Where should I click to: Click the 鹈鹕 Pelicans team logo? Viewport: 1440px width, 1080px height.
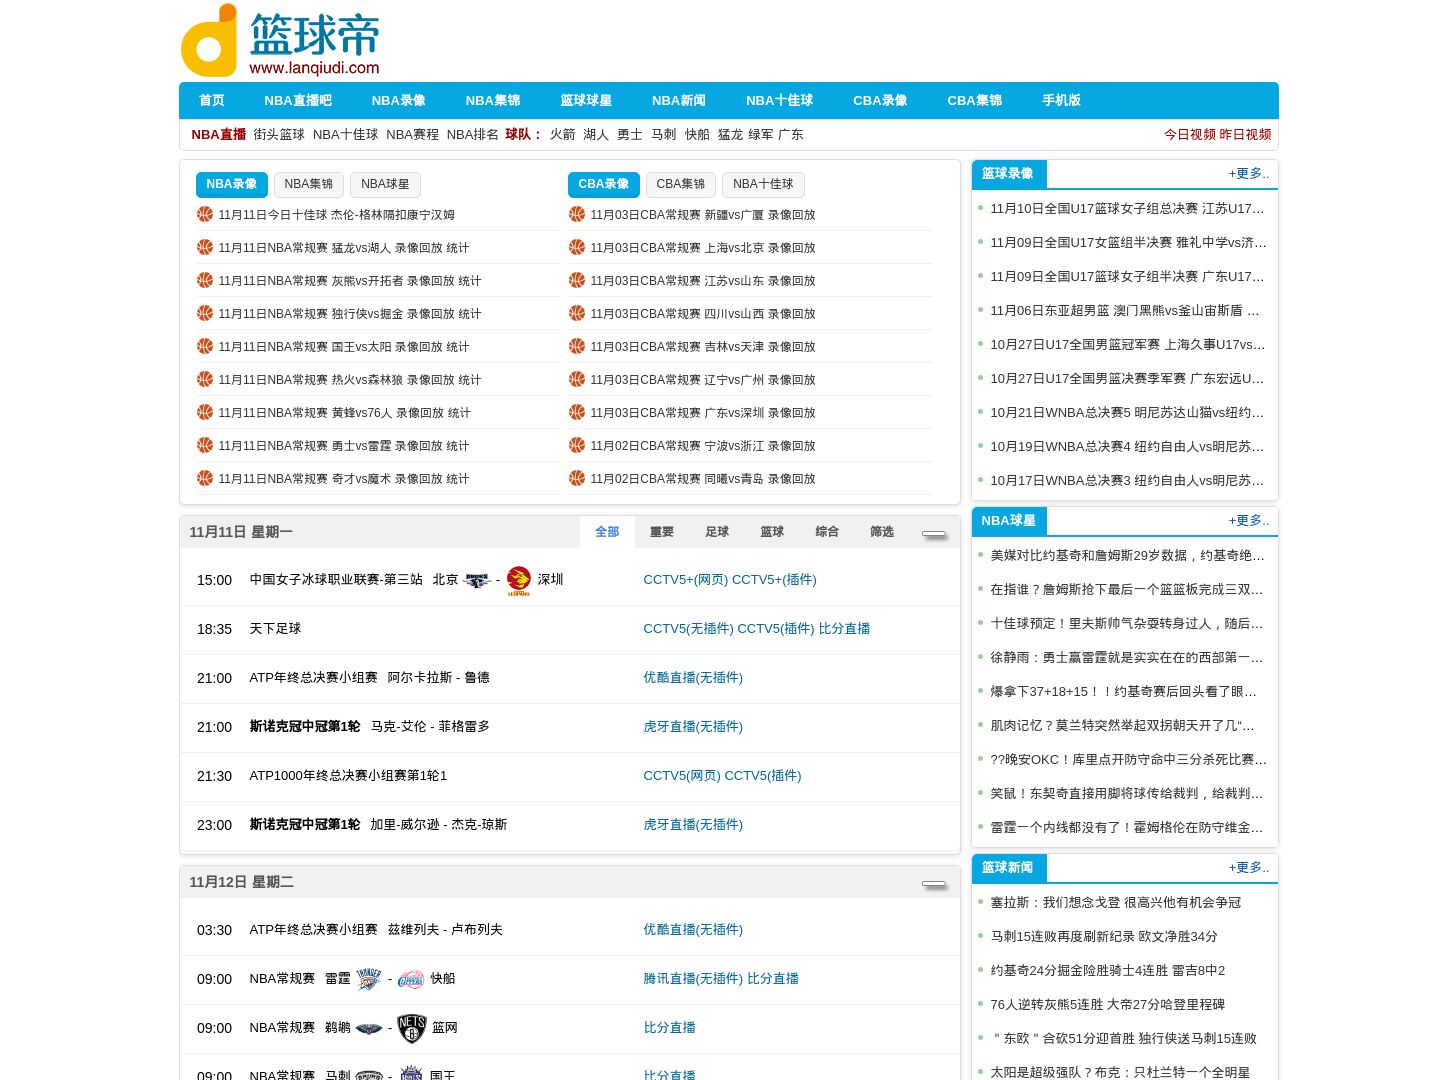[x=368, y=1028]
